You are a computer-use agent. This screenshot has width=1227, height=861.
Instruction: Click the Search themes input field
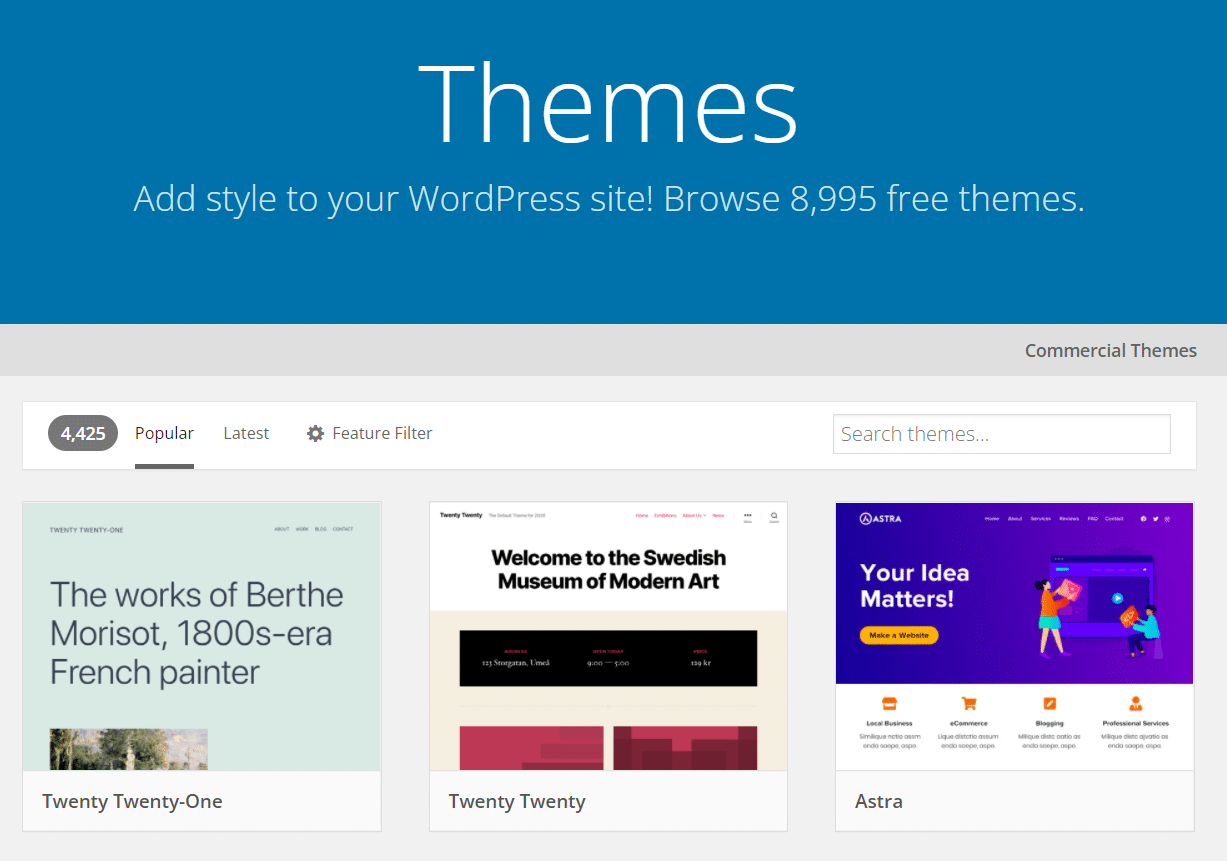tap(1001, 433)
